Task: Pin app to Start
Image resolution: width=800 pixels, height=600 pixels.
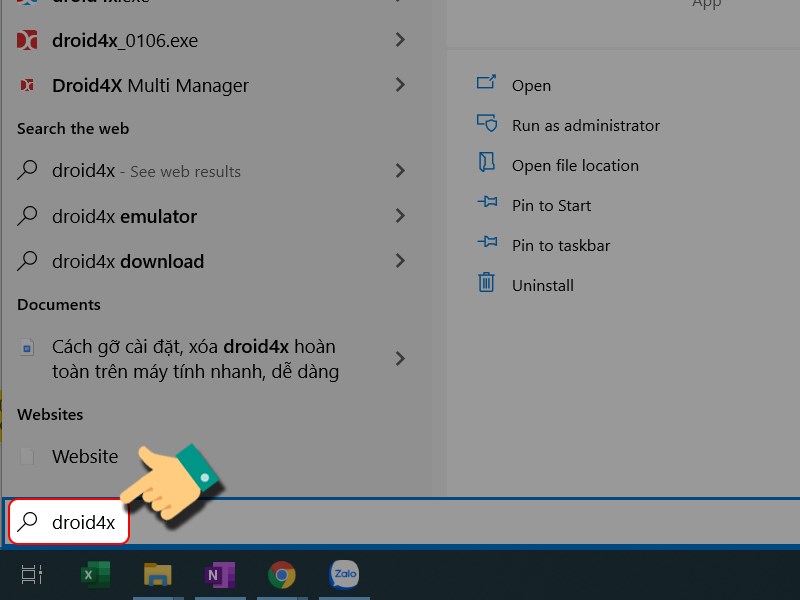Action: click(551, 206)
